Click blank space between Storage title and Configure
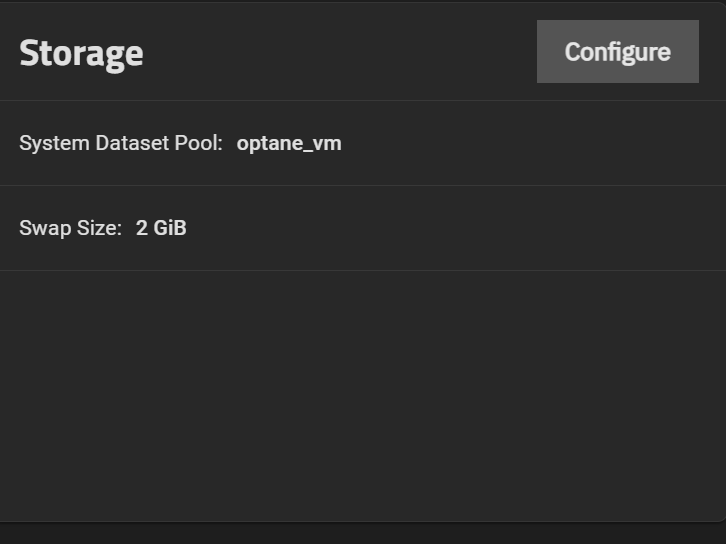 coord(340,52)
